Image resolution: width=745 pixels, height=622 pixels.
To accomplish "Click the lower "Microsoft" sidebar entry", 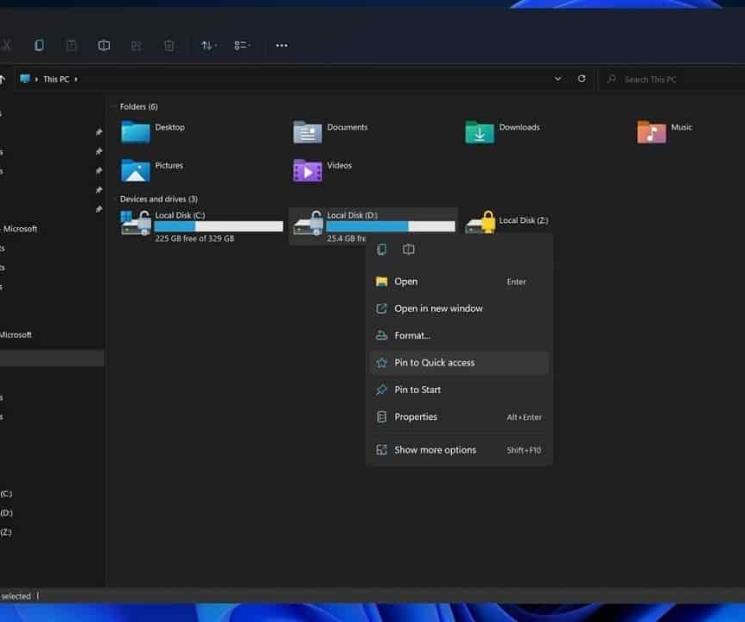I will pyautogui.click(x=16, y=335).
